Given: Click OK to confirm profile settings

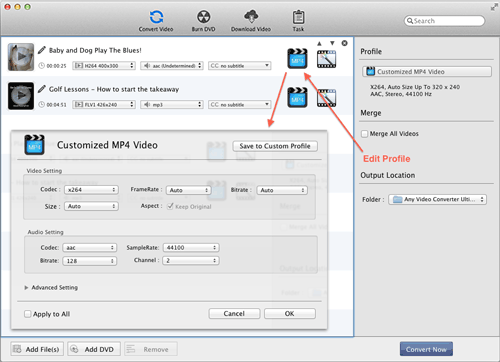Looking at the screenshot, I should 290,313.
